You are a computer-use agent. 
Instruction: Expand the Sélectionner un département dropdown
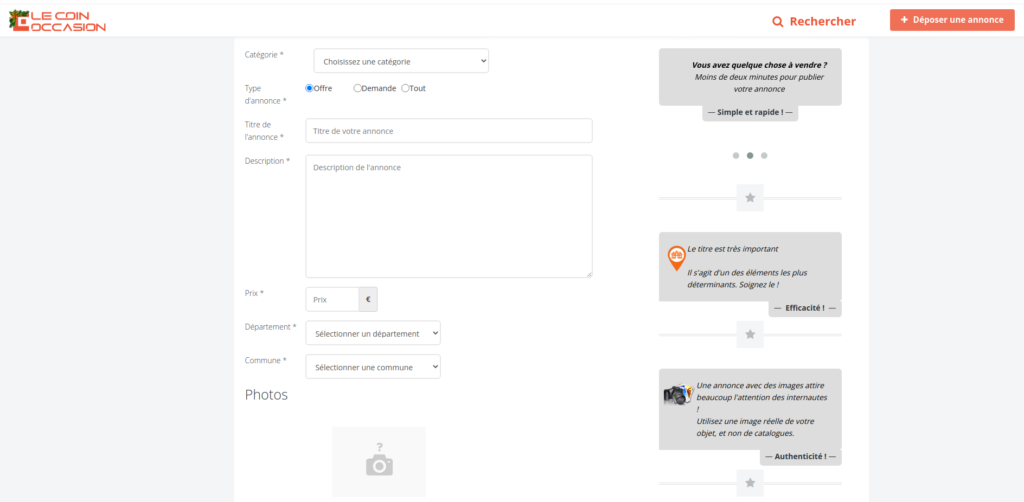coord(373,333)
